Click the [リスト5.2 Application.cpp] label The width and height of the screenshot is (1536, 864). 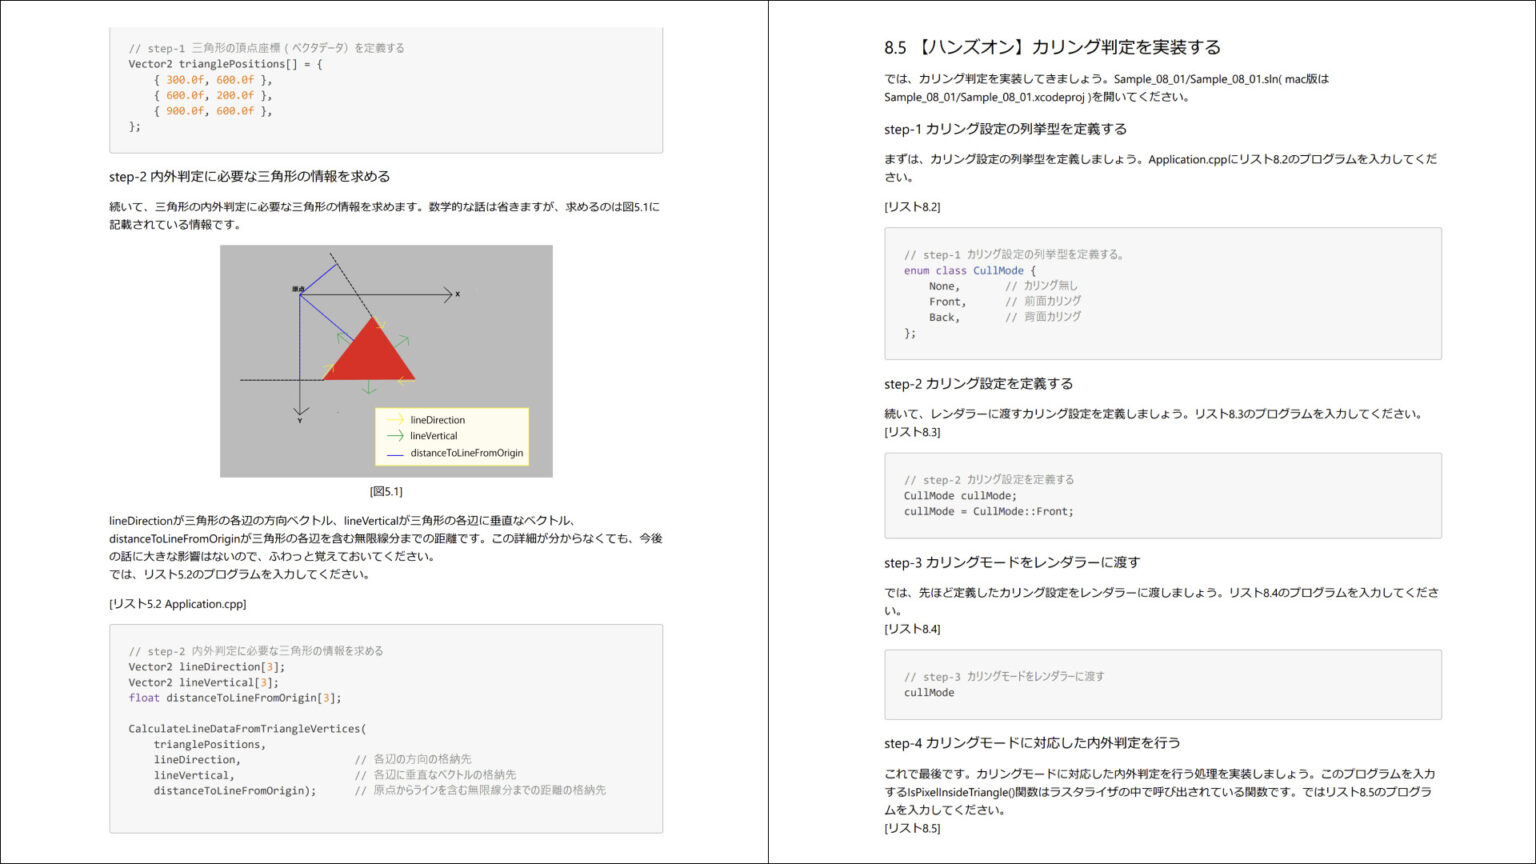coord(178,604)
